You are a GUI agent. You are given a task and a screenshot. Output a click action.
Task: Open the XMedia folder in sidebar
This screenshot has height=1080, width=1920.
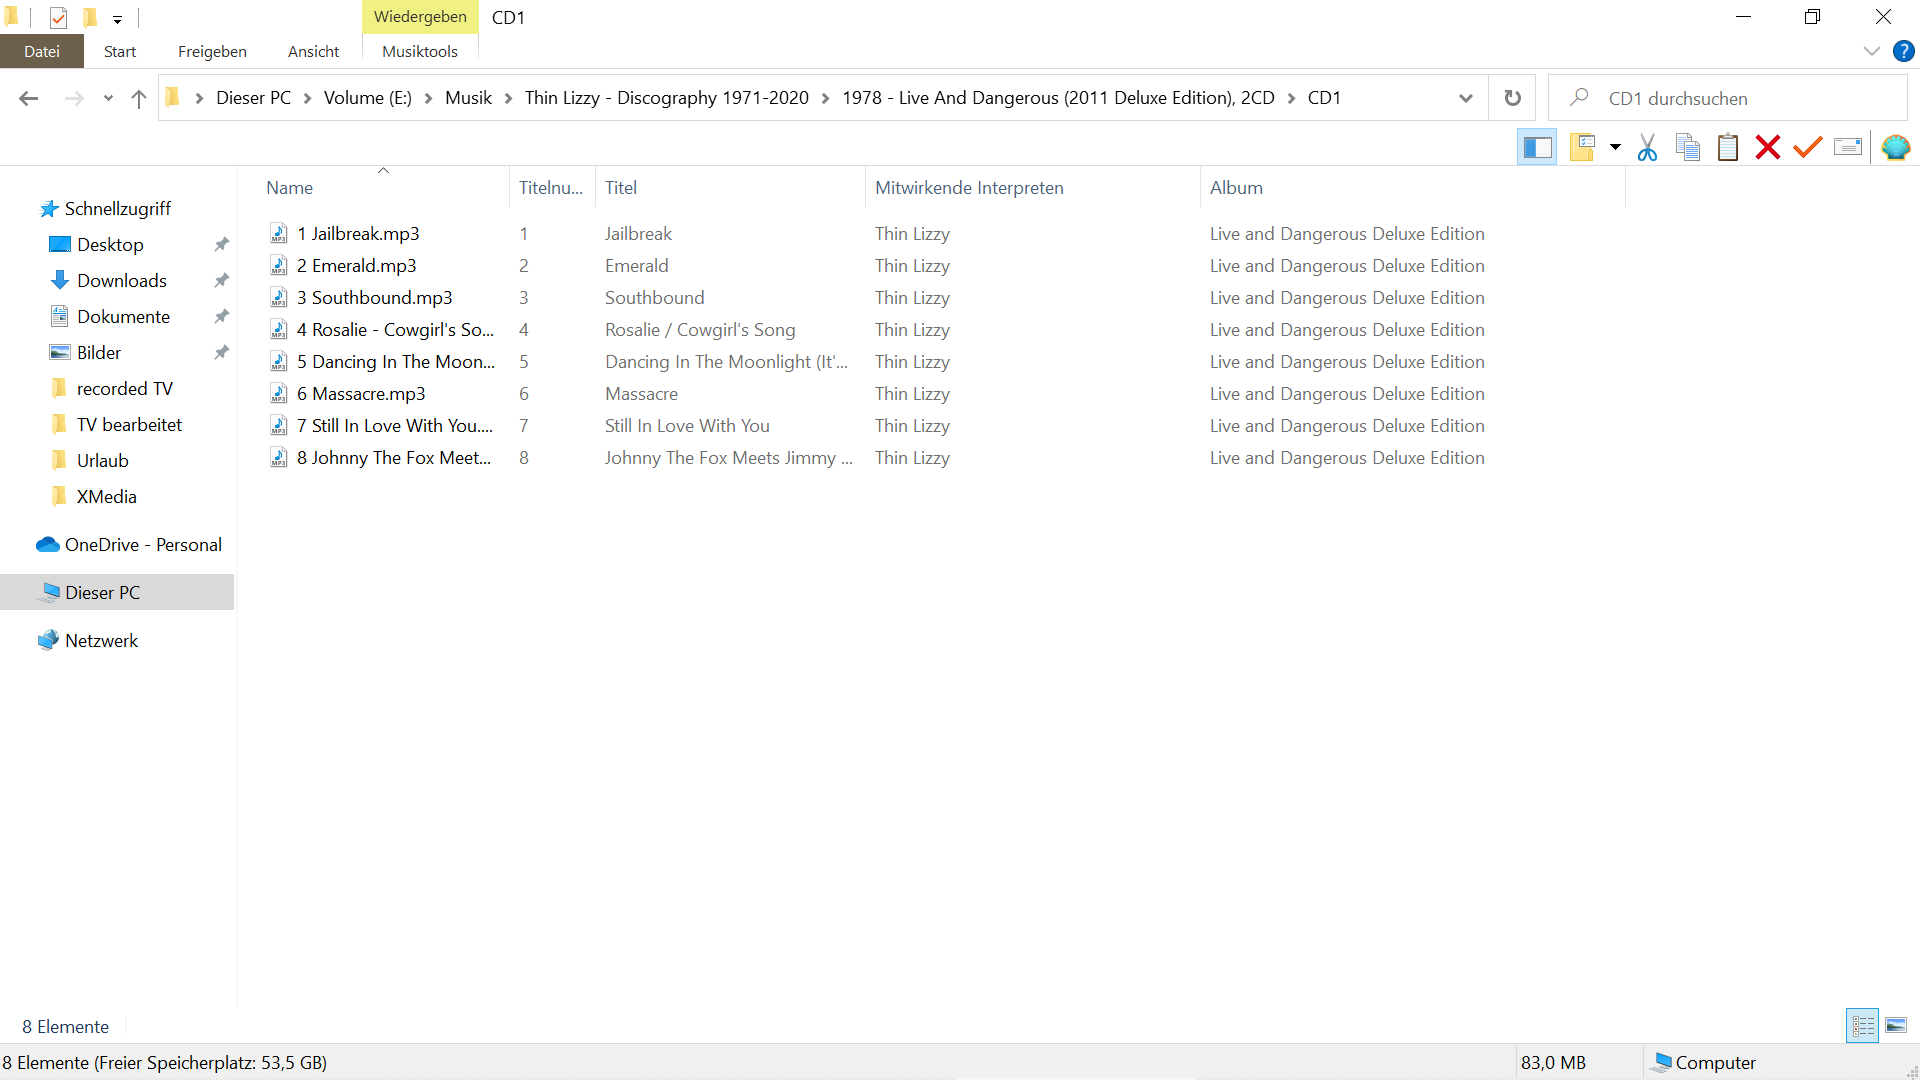(107, 497)
